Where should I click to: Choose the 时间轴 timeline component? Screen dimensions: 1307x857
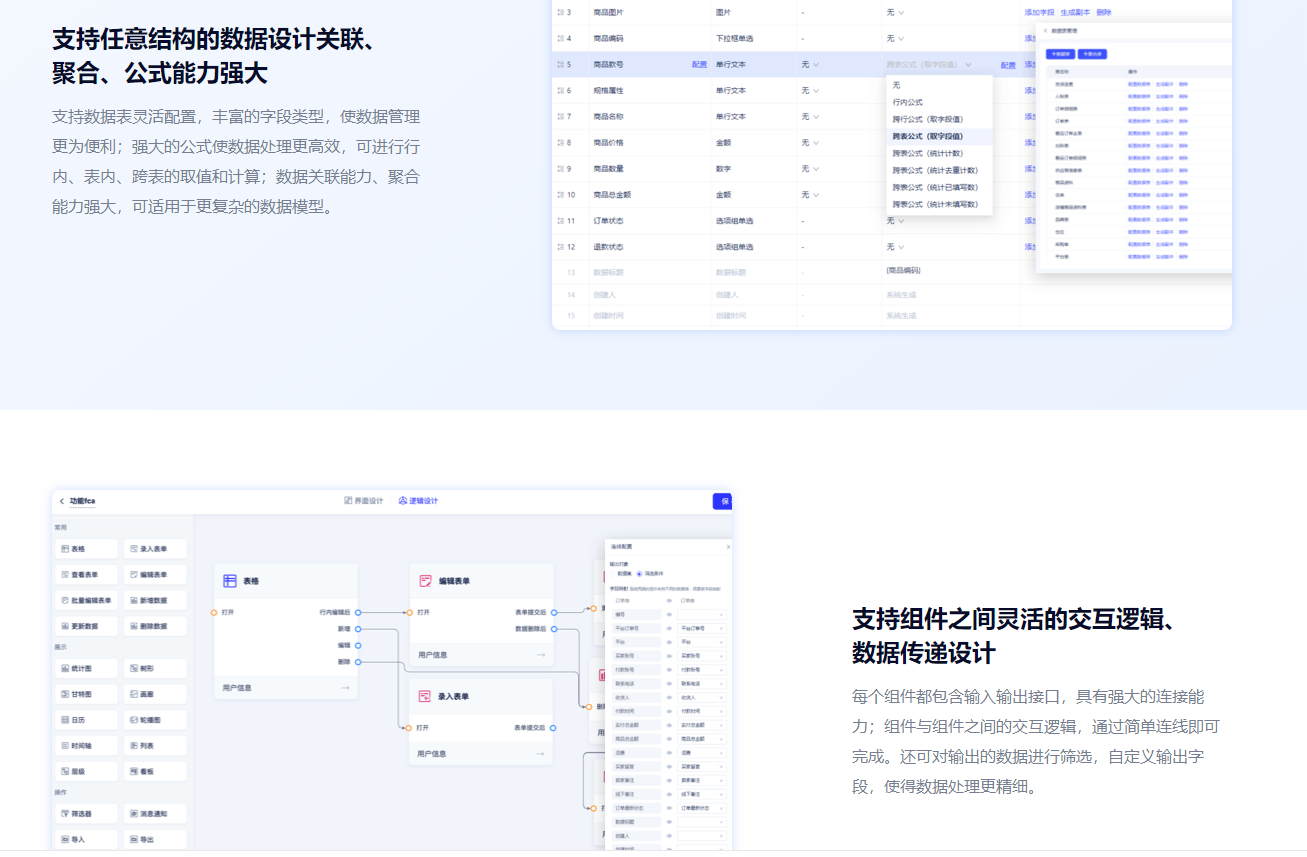click(86, 746)
